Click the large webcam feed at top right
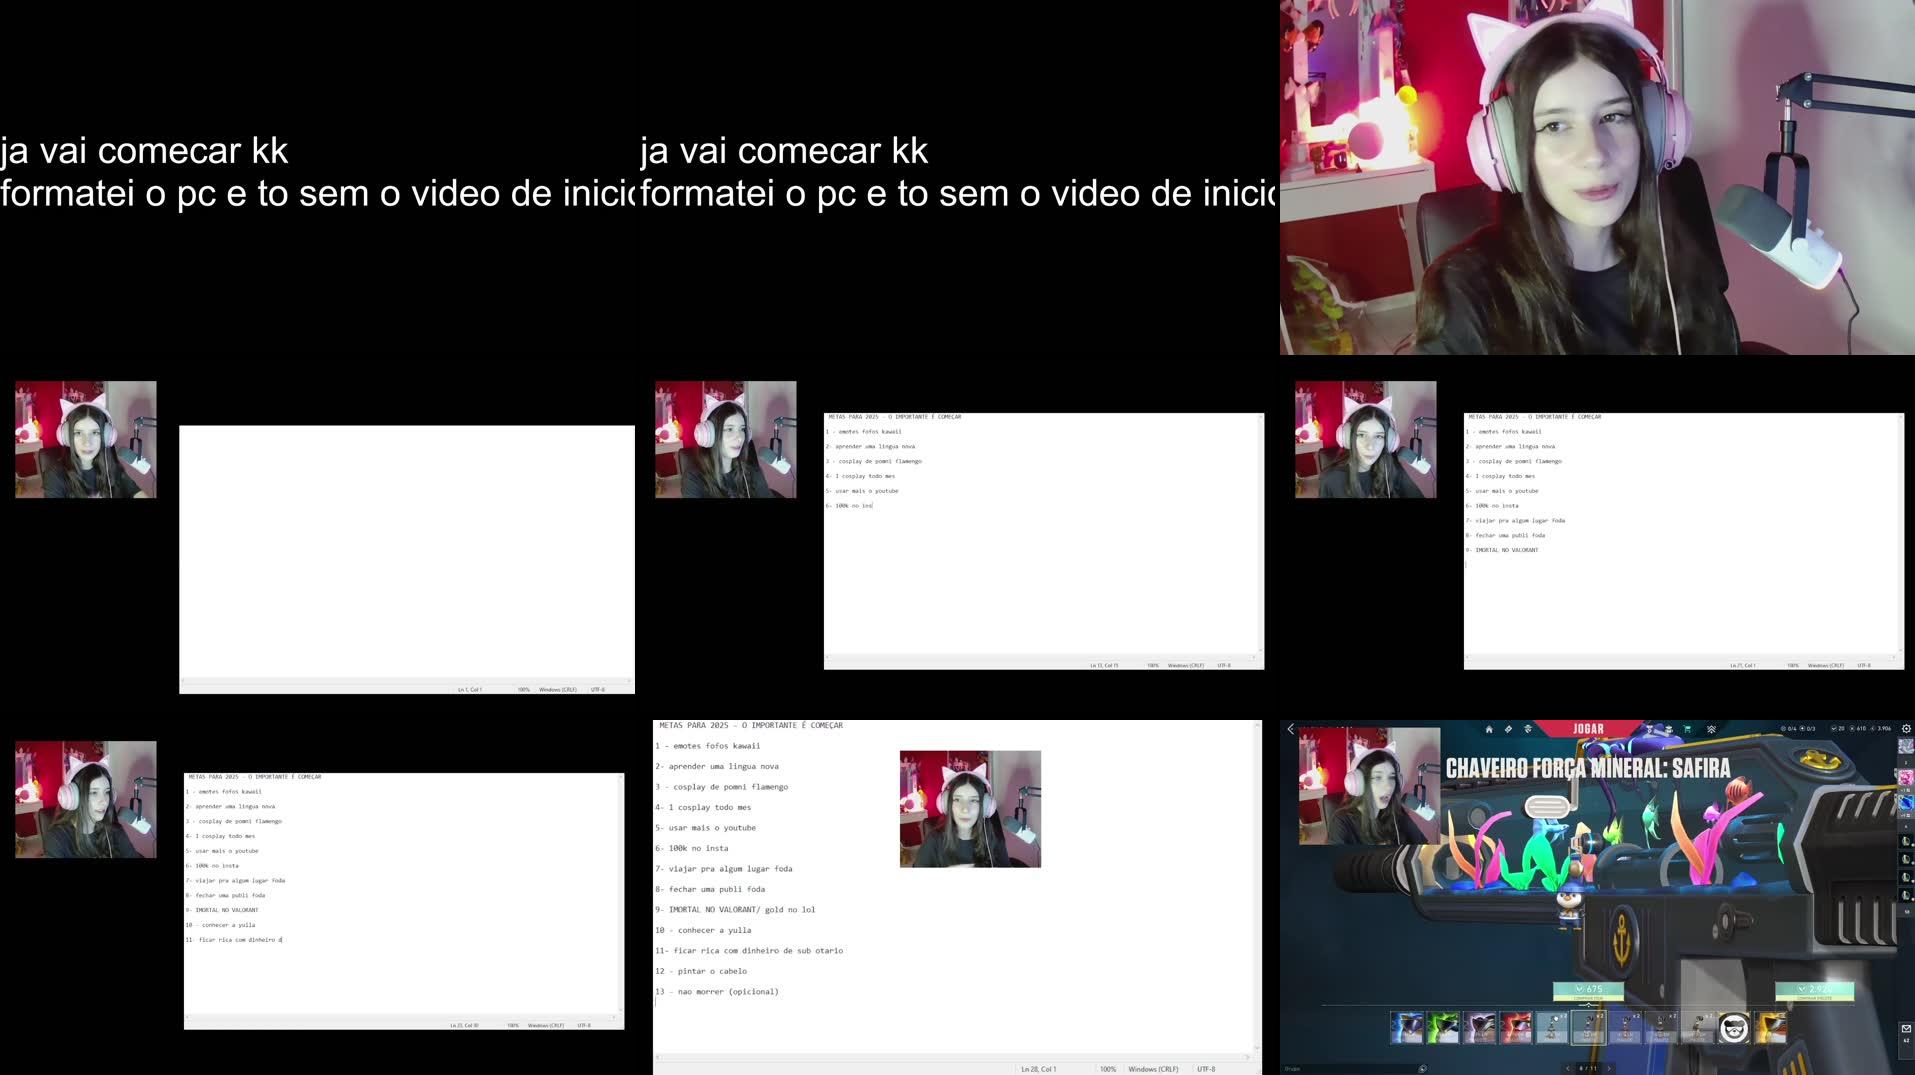Viewport: 1915px width, 1075px height. [1597, 177]
